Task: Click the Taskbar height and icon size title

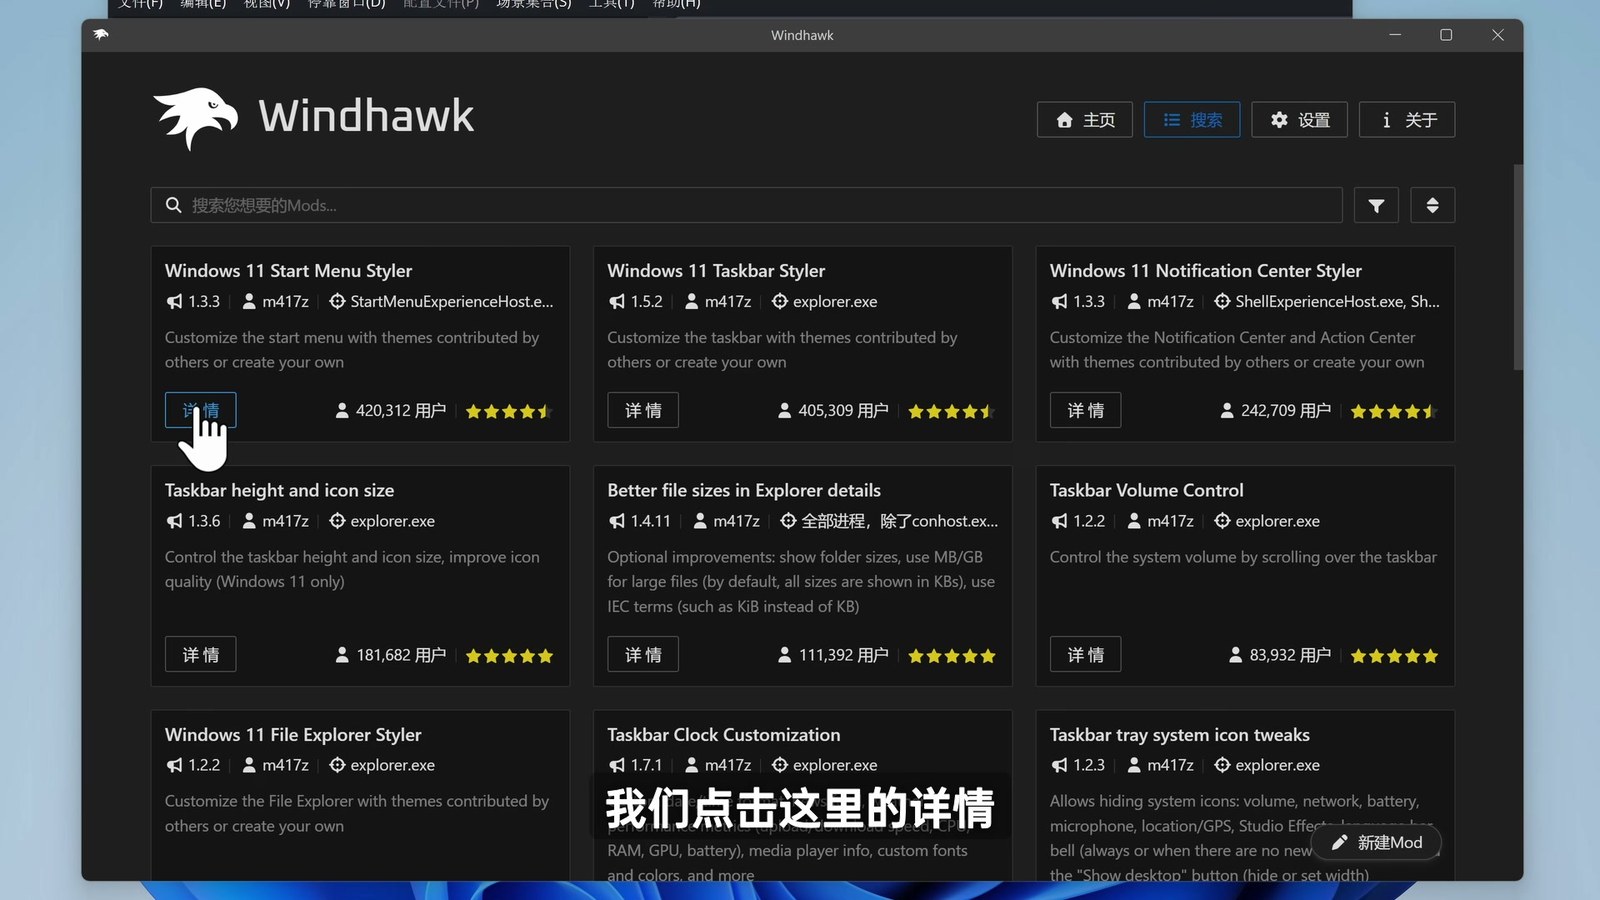Action: (279, 490)
